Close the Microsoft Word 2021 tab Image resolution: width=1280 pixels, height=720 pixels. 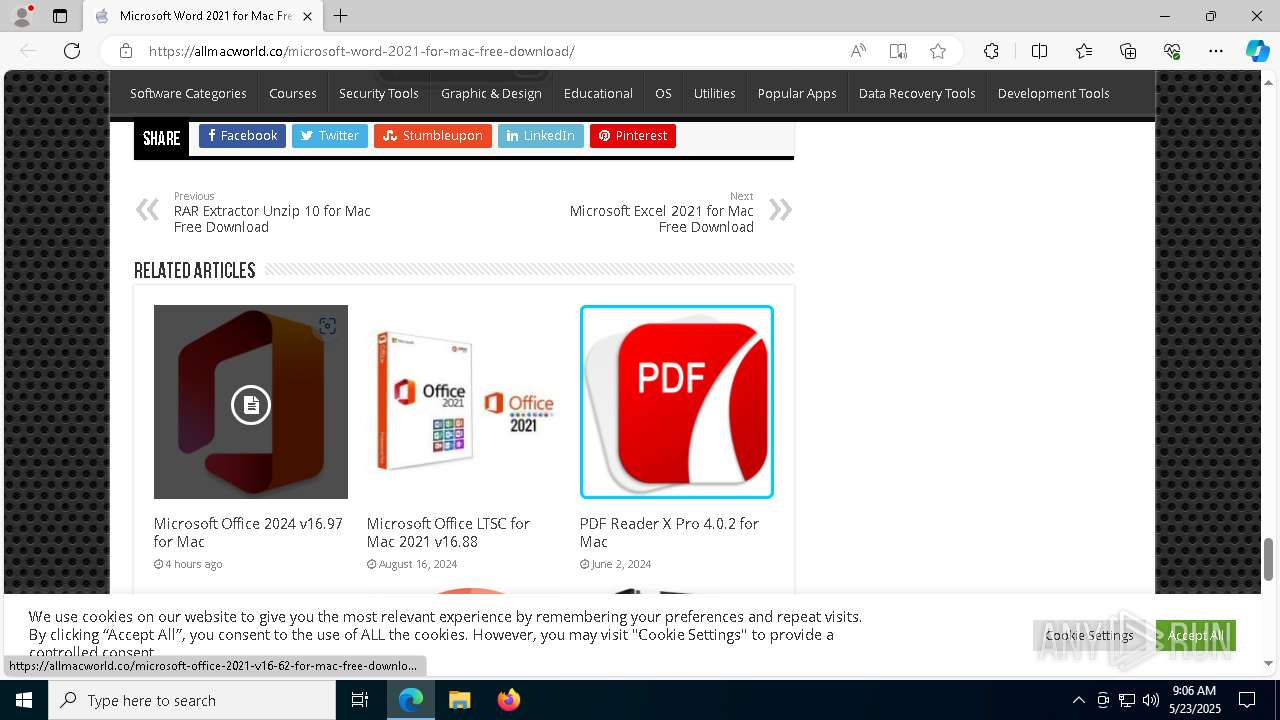click(307, 16)
